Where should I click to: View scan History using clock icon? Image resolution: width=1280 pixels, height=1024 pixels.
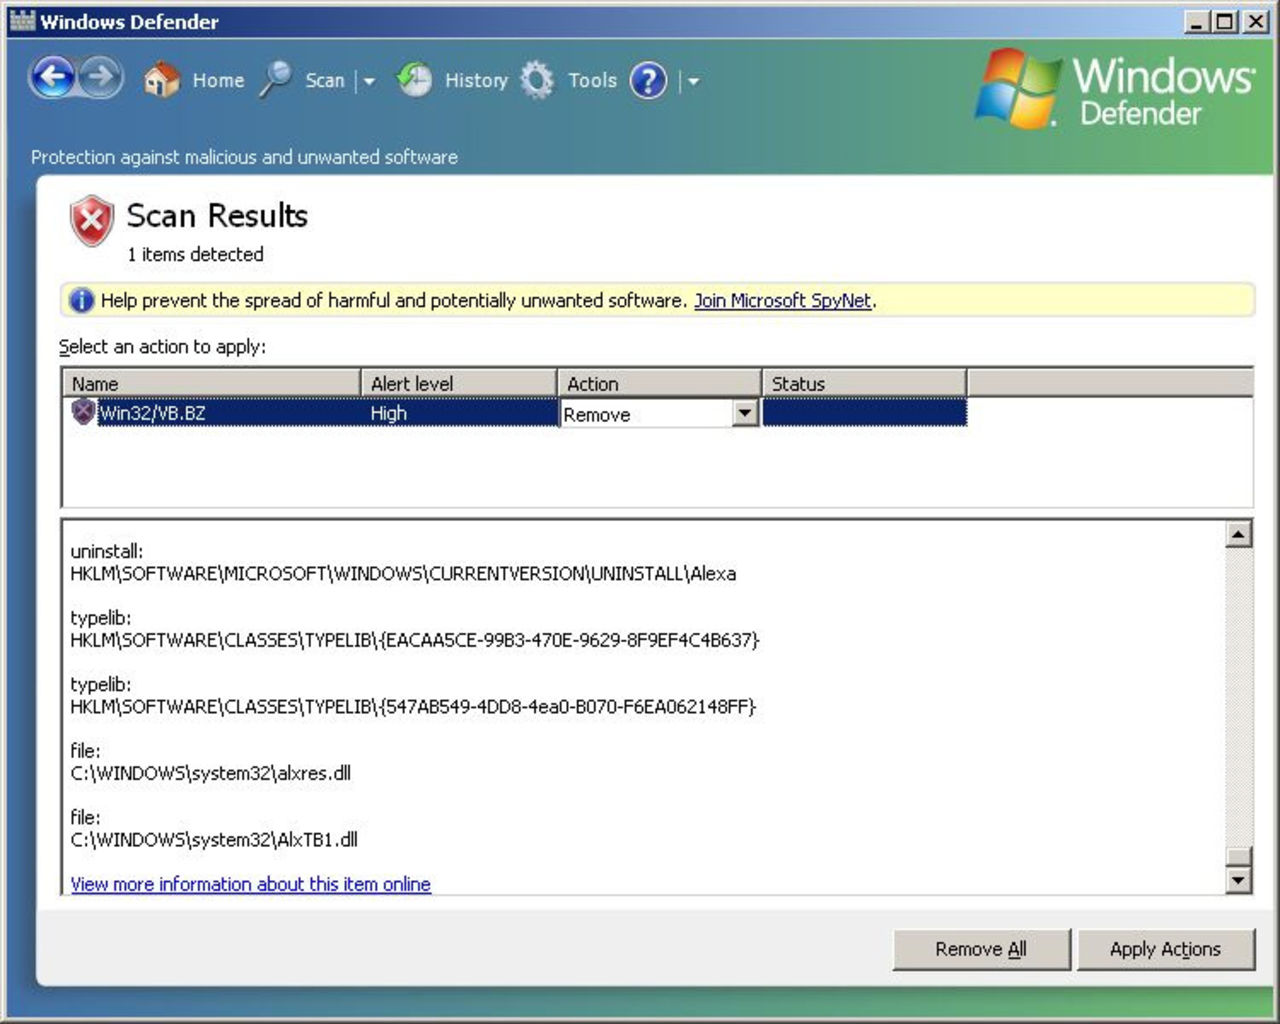414,80
